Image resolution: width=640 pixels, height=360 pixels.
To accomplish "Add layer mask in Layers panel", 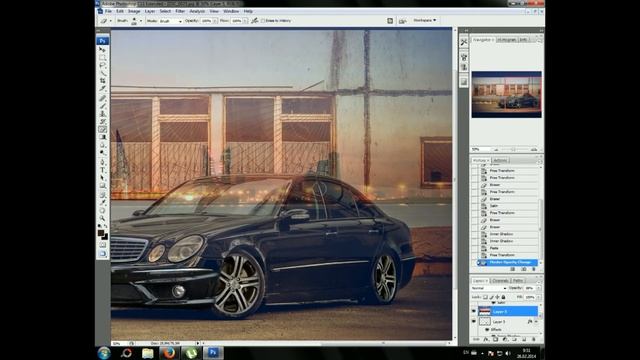I will [495, 339].
